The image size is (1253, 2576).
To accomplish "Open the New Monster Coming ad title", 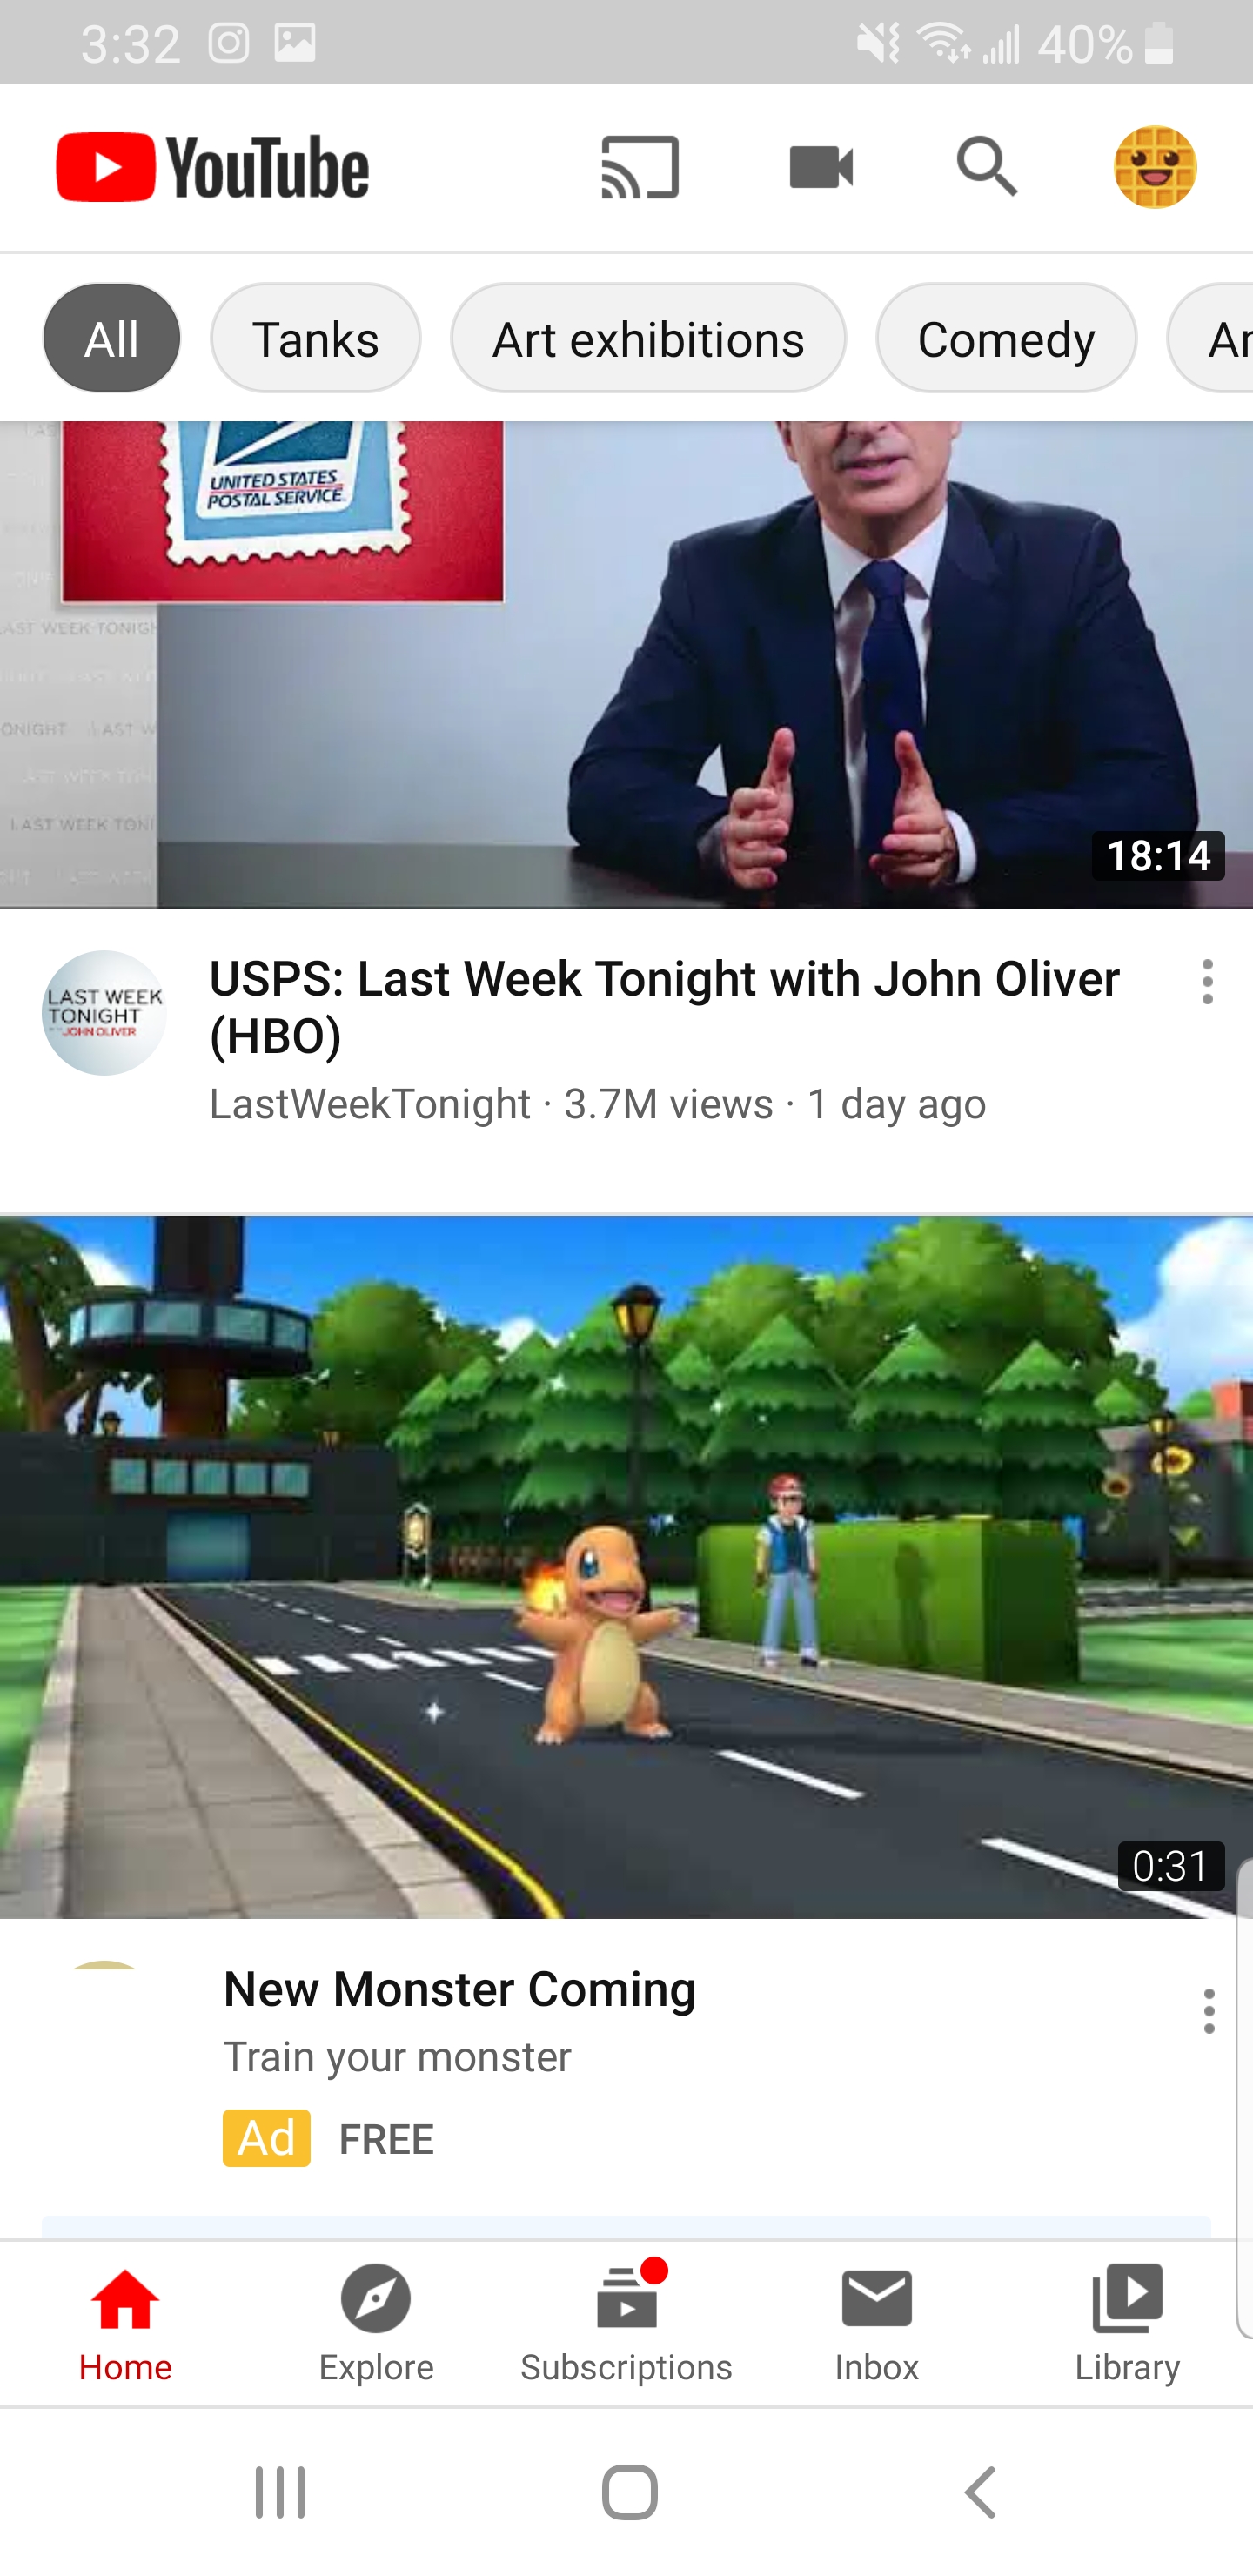I will pyautogui.click(x=459, y=1989).
